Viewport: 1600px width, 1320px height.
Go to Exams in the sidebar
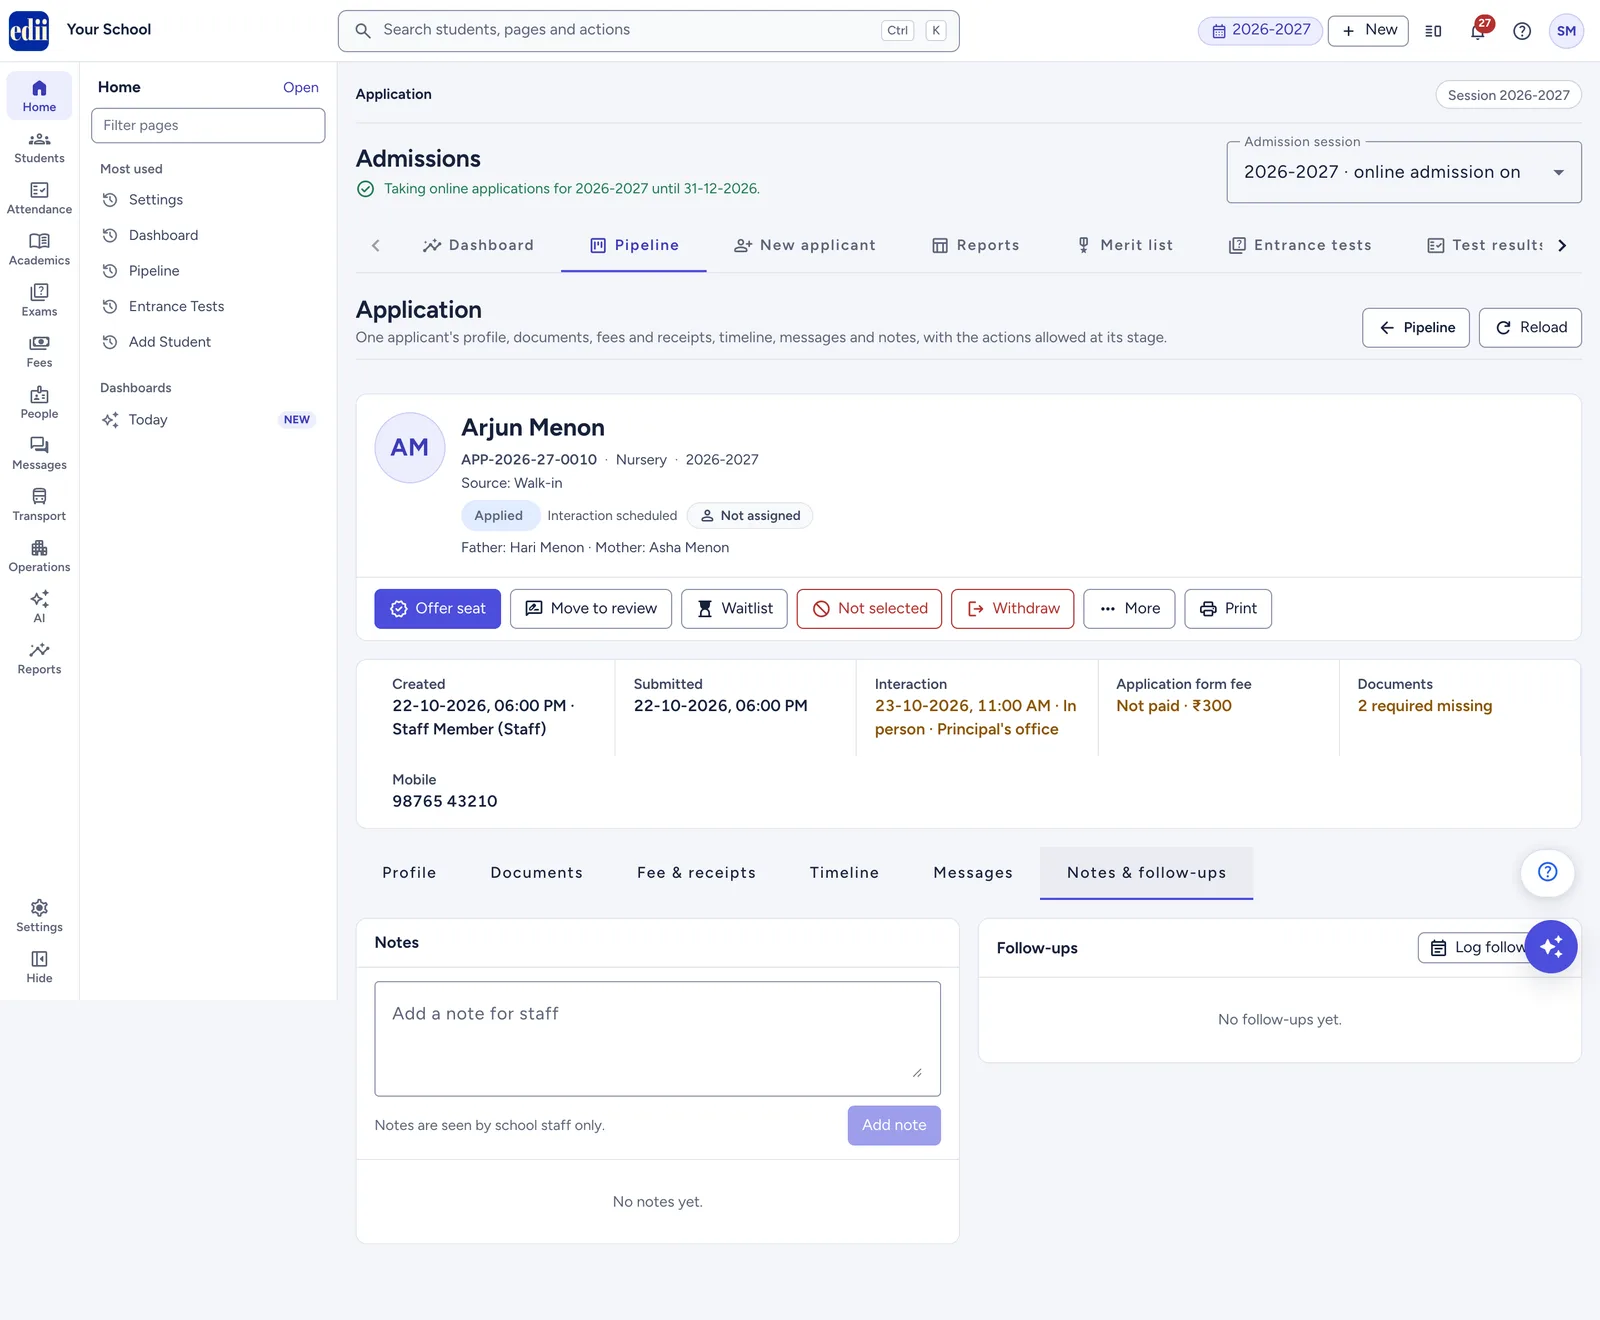pyautogui.click(x=39, y=300)
